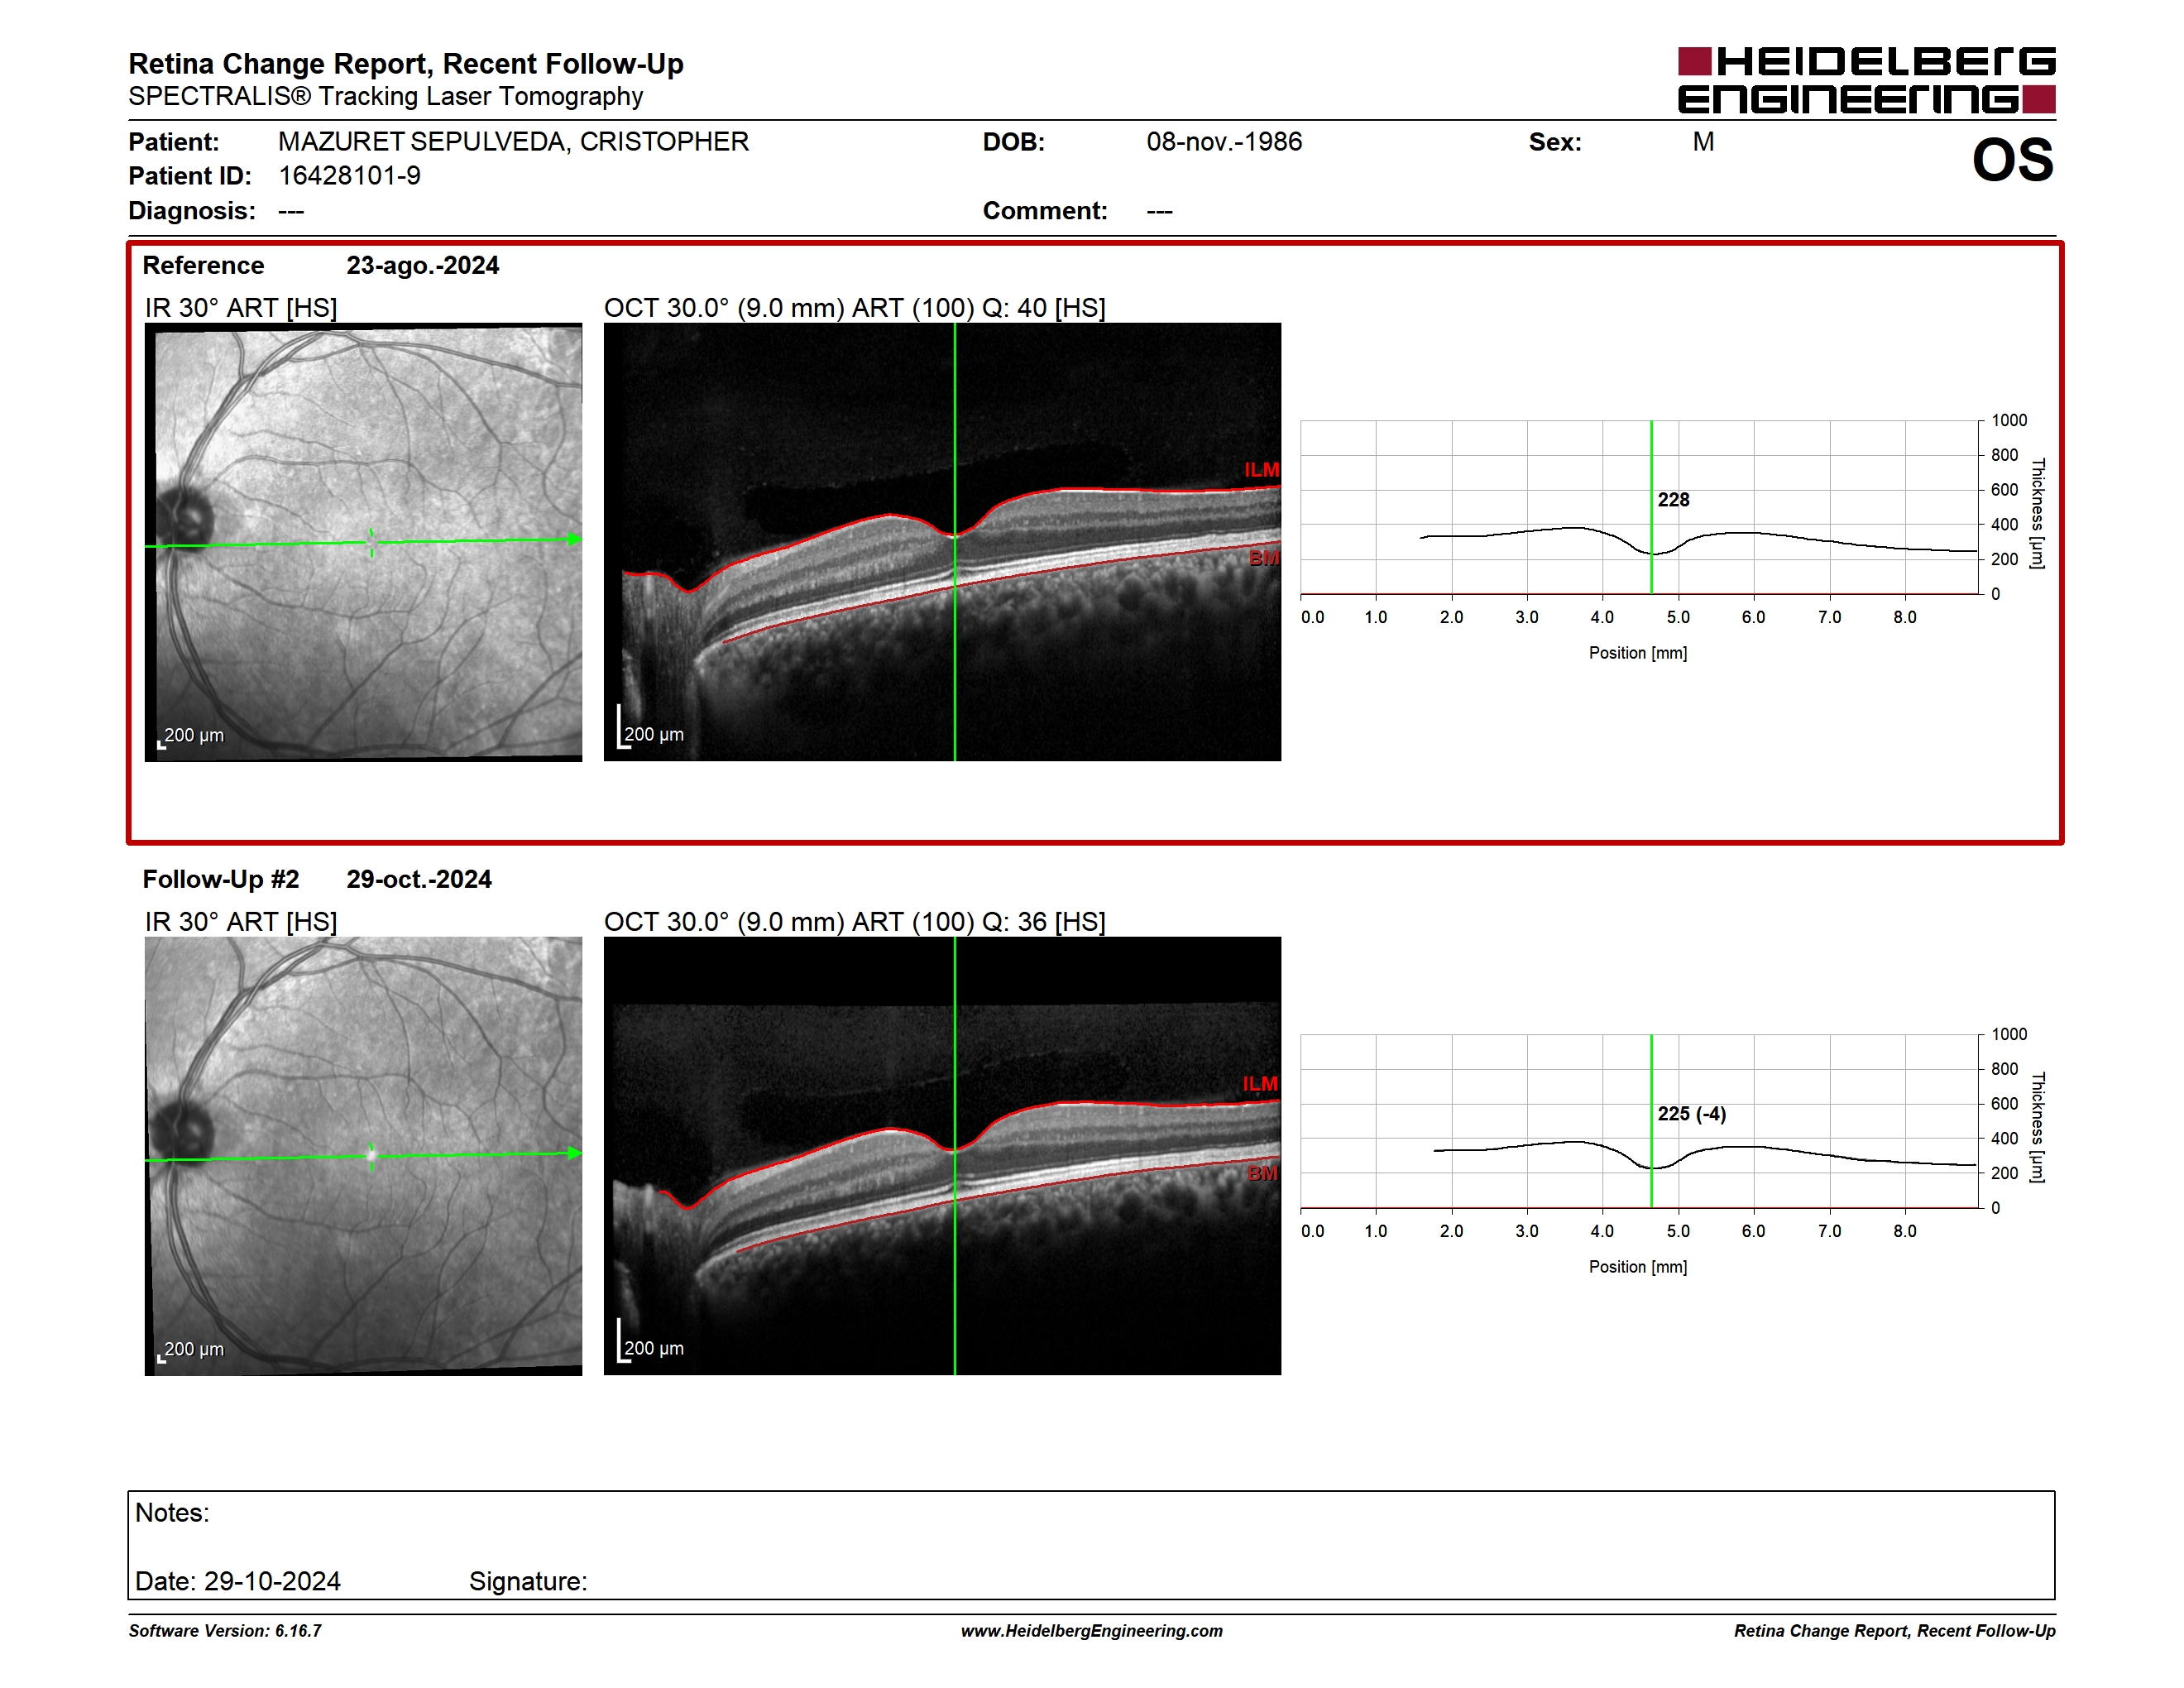Click the www.HeidelbergEngineering.com link
Screen dimensions: 2184x1688
tap(1092, 1631)
